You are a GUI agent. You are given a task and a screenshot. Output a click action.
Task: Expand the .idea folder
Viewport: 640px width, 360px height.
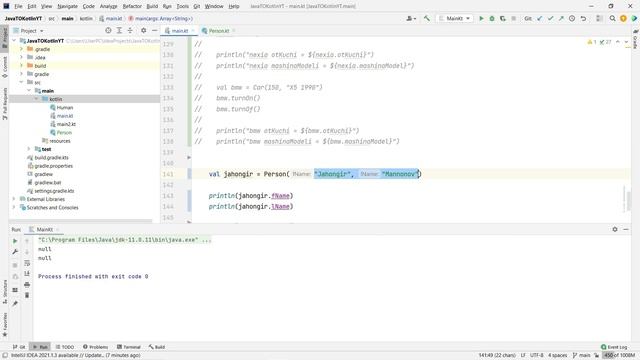point(22,57)
